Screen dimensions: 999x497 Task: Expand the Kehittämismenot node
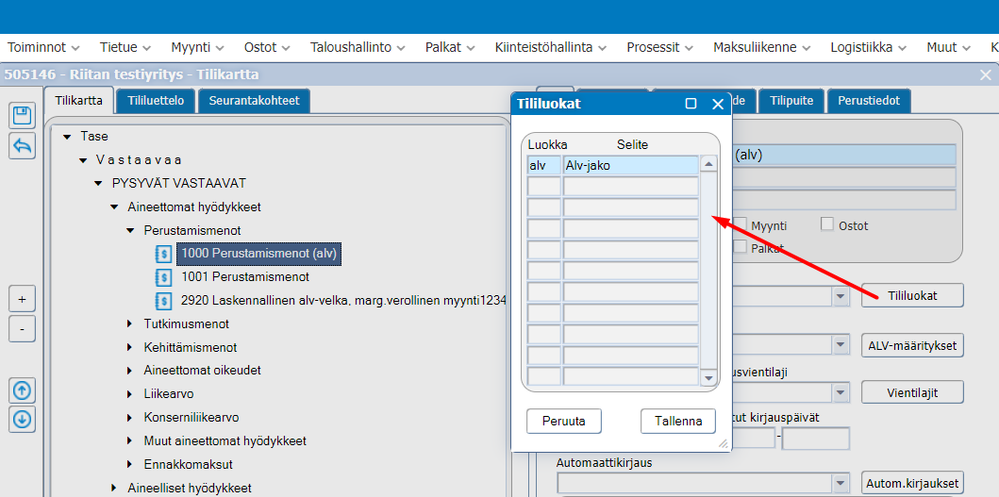[x=130, y=347]
